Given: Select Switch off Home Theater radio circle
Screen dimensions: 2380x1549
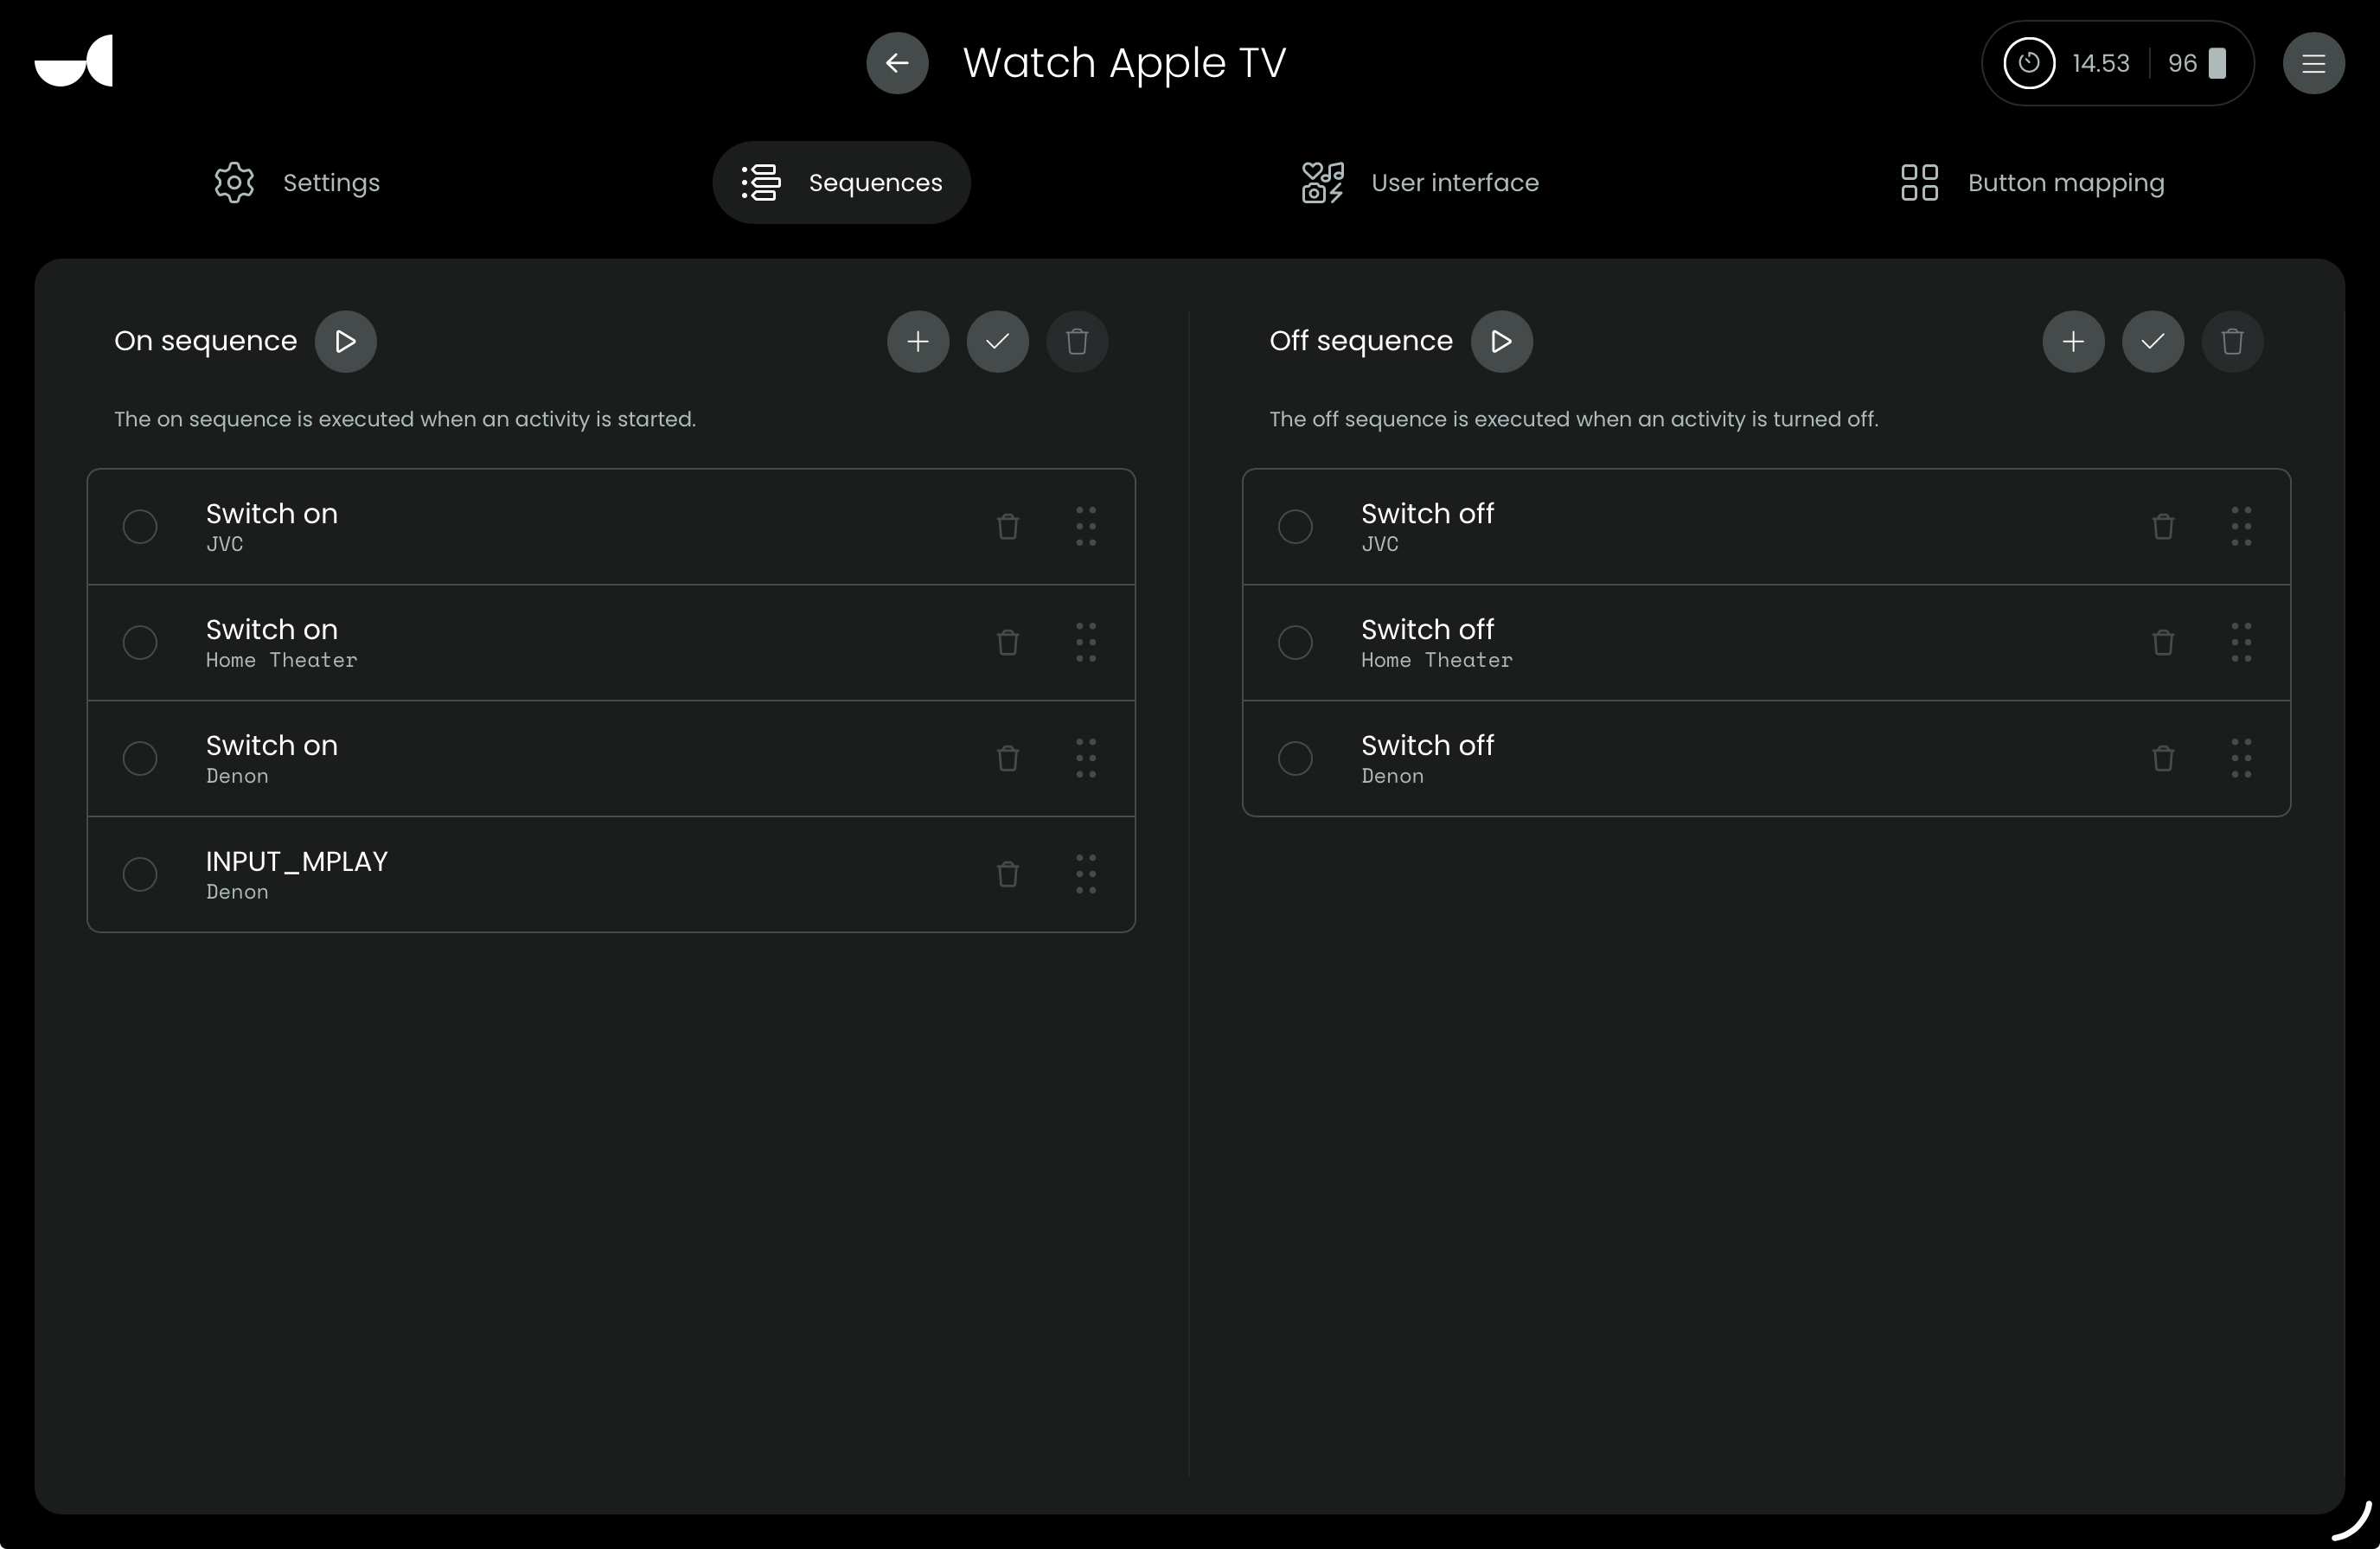Looking at the screenshot, I should (x=1295, y=642).
